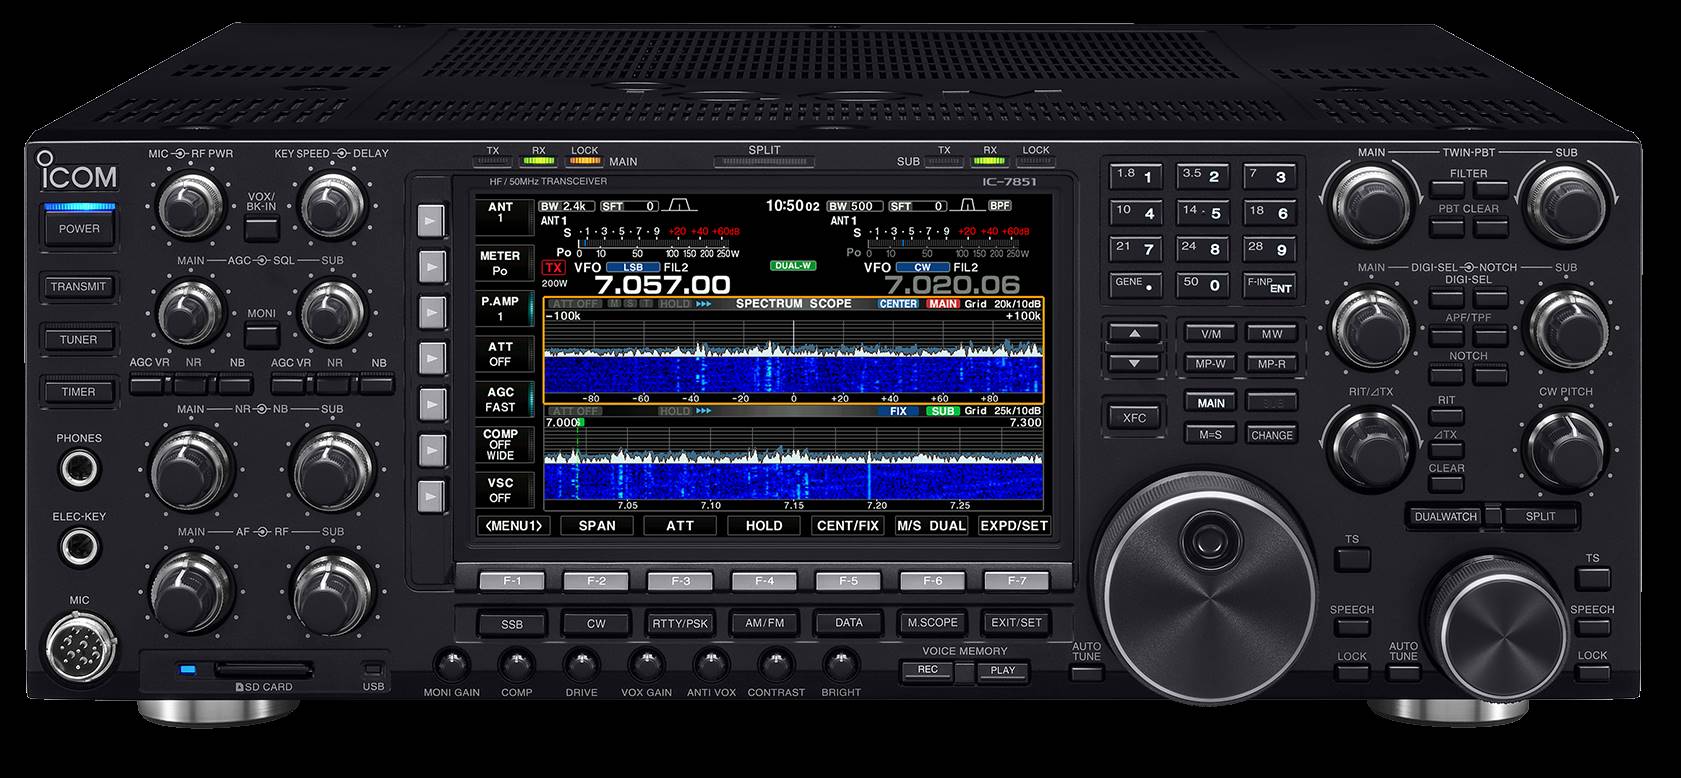This screenshot has height=778, width=1681.
Task: Click keypad key 14 / 5
Action: point(1203,214)
